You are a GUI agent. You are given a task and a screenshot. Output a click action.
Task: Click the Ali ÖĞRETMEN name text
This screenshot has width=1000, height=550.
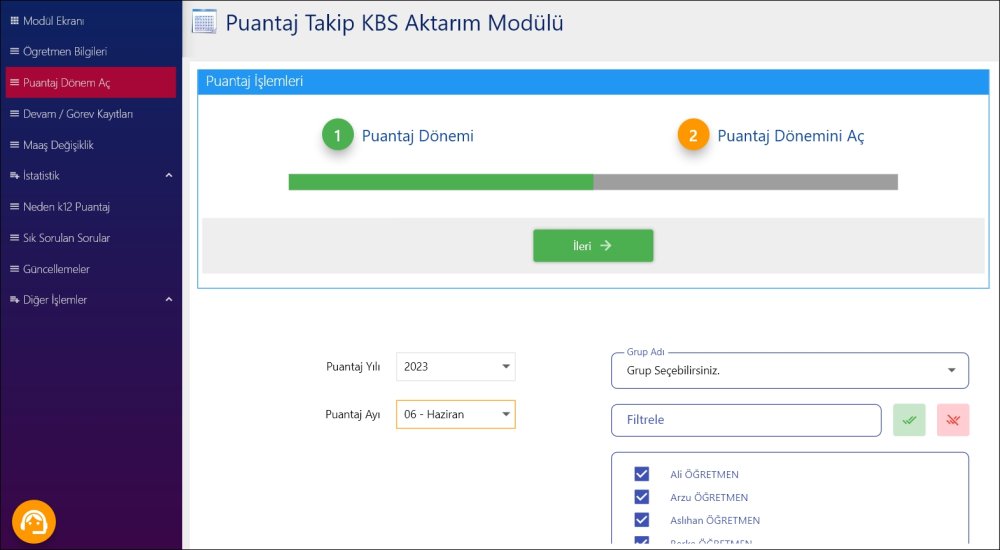[x=704, y=475]
